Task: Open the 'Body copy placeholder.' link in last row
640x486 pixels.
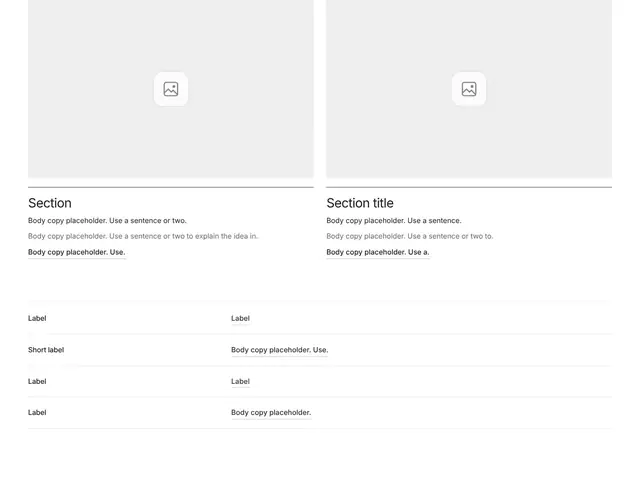Action: [x=271, y=413]
